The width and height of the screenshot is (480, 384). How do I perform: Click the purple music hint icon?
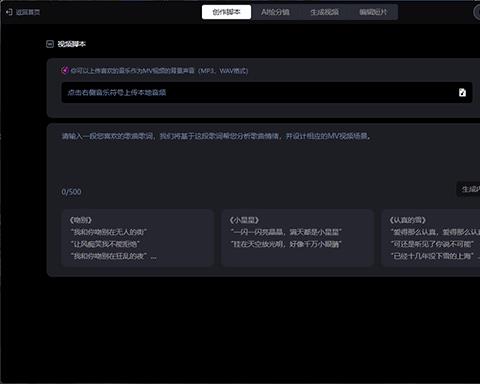65,70
